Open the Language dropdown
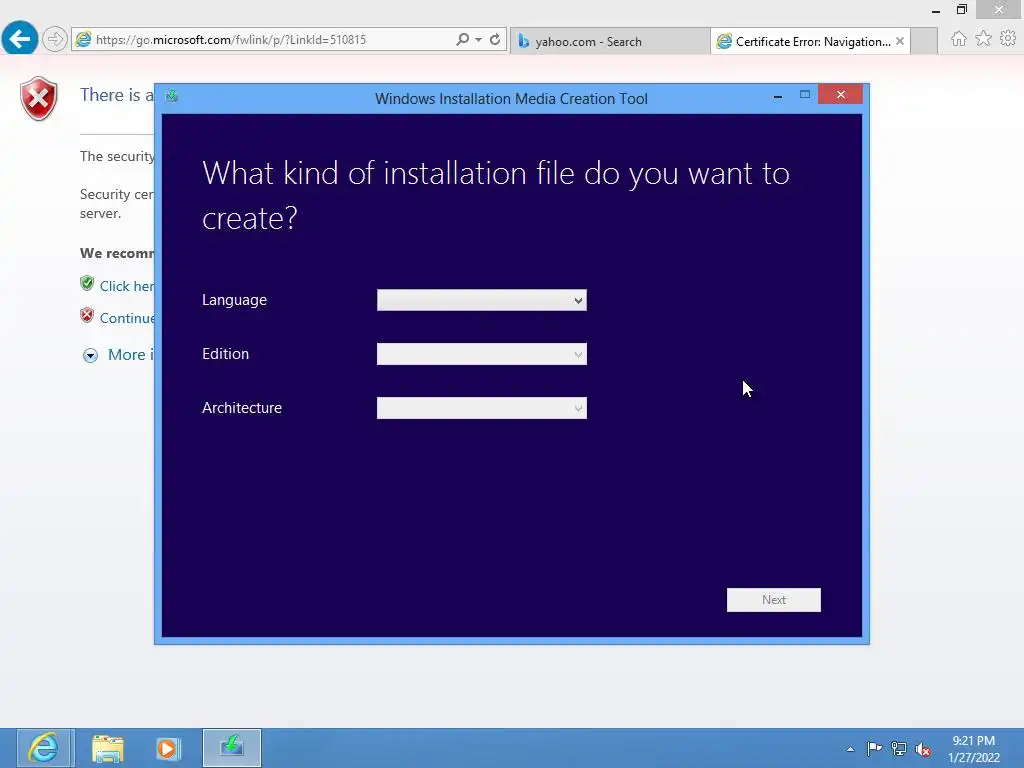 [481, 300]
